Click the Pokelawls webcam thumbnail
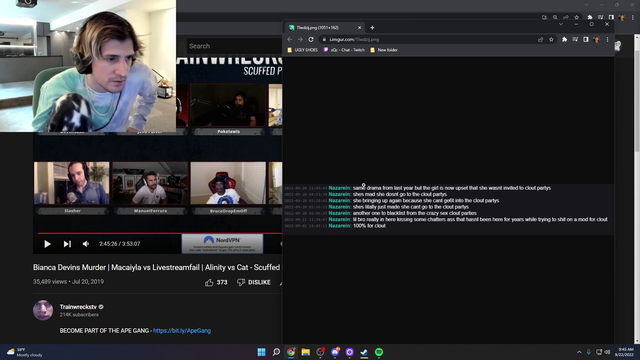640x360 pixels. (x=229, y=105)
